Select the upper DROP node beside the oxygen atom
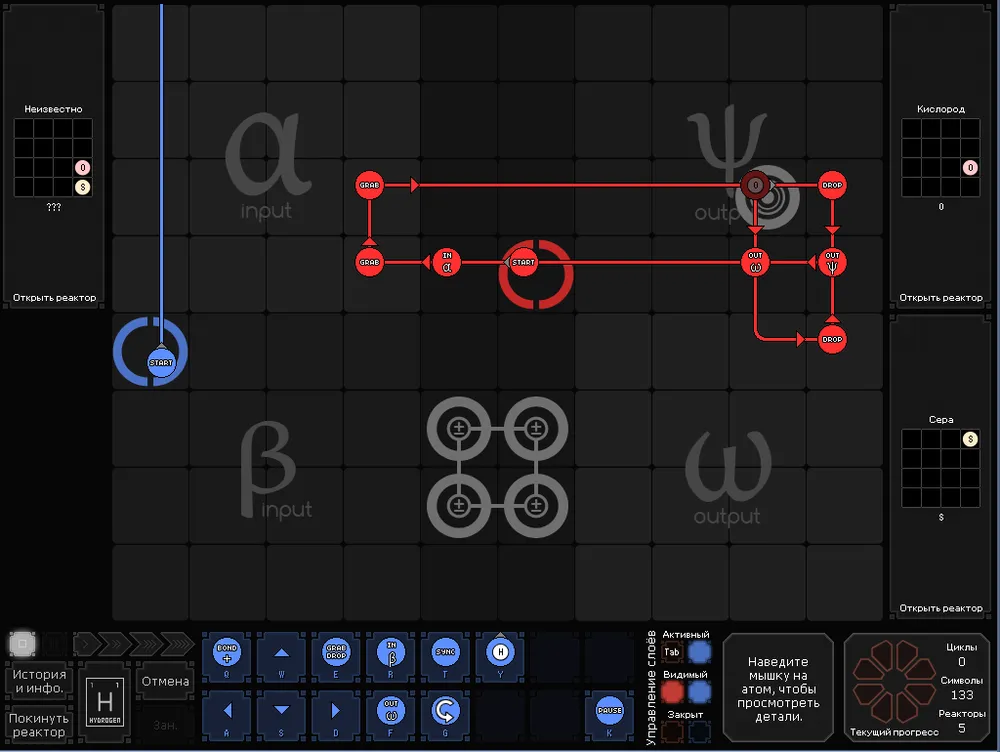1000x752 pixels. click(832, 185)
